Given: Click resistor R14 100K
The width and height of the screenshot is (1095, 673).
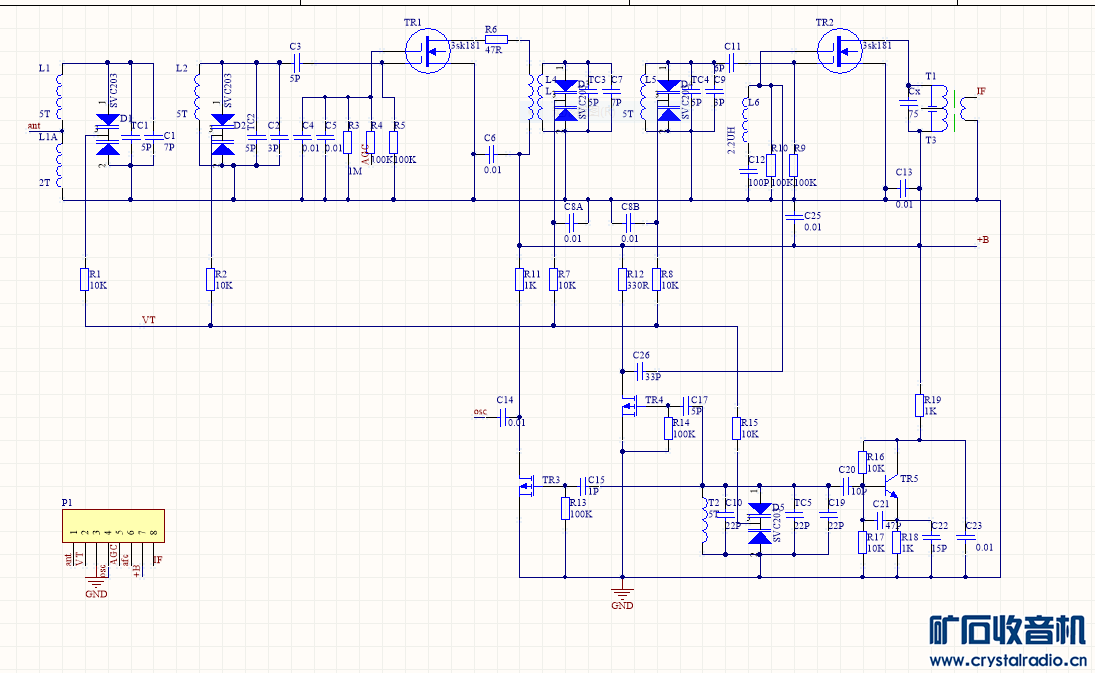Looking at the screenshot, I should pos(668,428).
